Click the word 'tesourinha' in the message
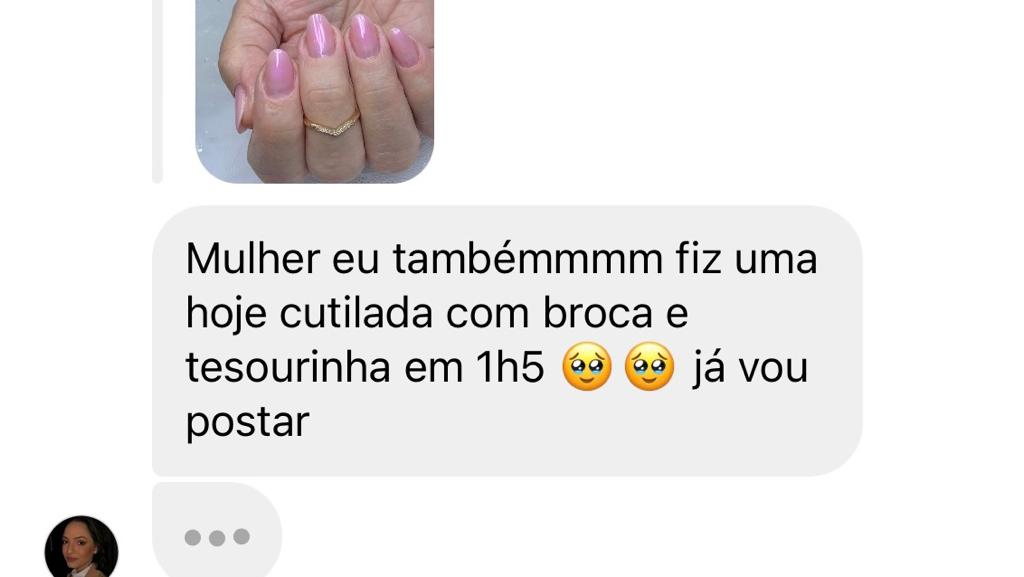This screenshot has width=1024, height=577. pos(288,367)
